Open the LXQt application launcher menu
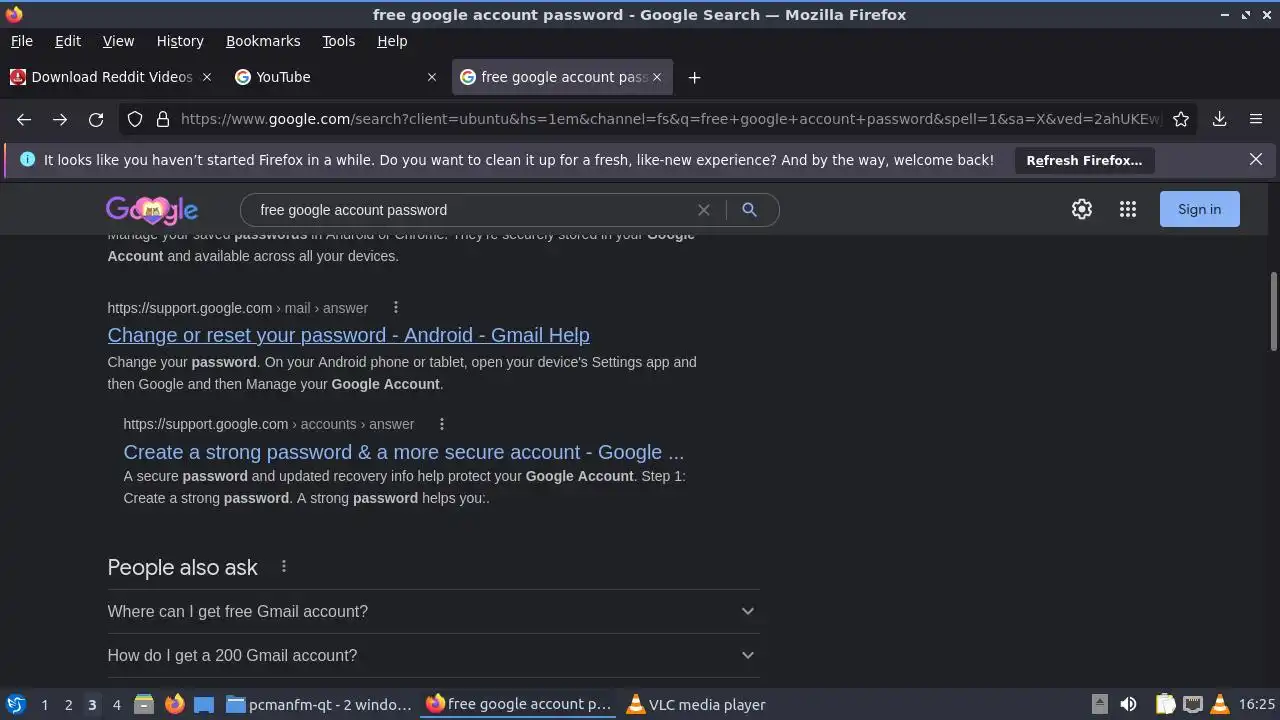Image resolution: width=1280 pixels, height=720 pixels. pos(16,704)
